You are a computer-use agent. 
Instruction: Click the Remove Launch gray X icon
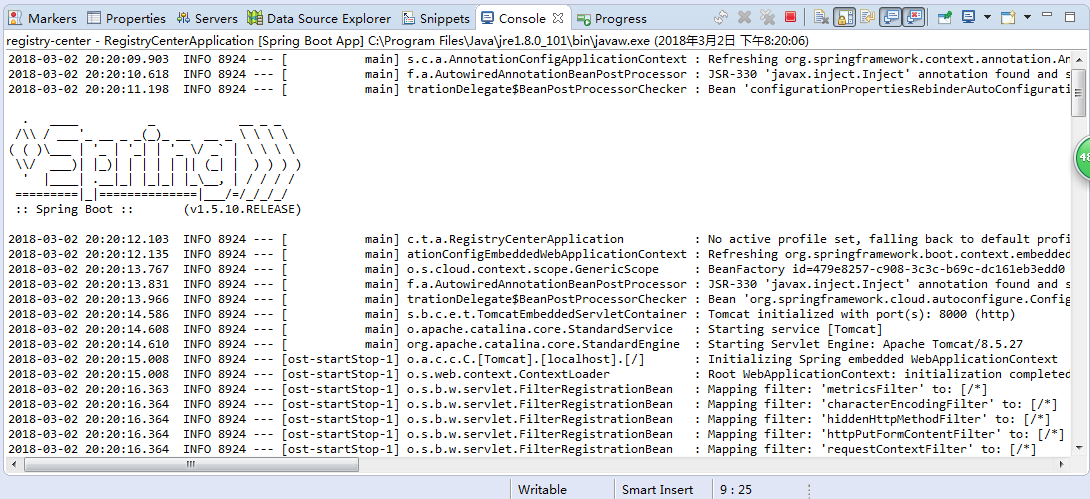tap(744, 17)
